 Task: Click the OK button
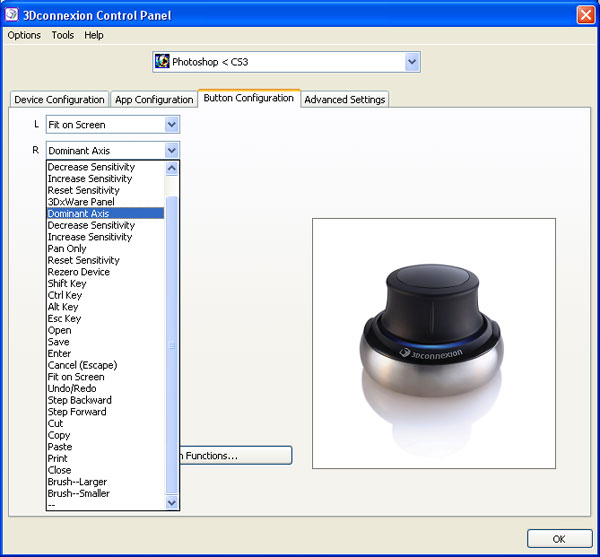coord(559,539)
